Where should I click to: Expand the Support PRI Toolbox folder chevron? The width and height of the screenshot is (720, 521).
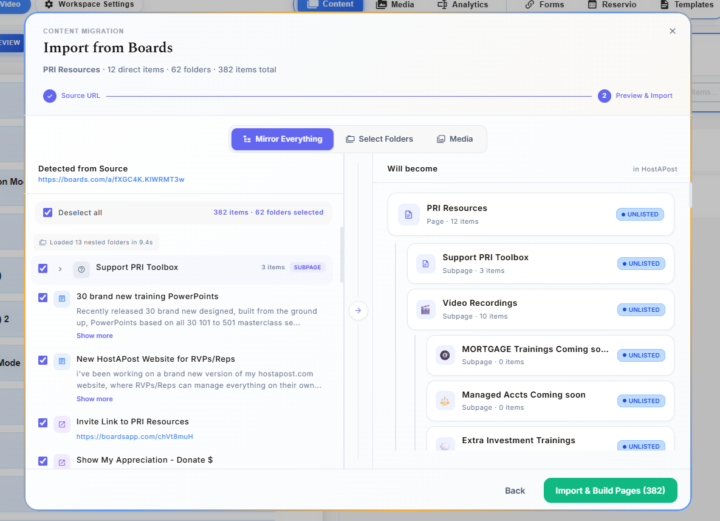(x=60, y=269)
